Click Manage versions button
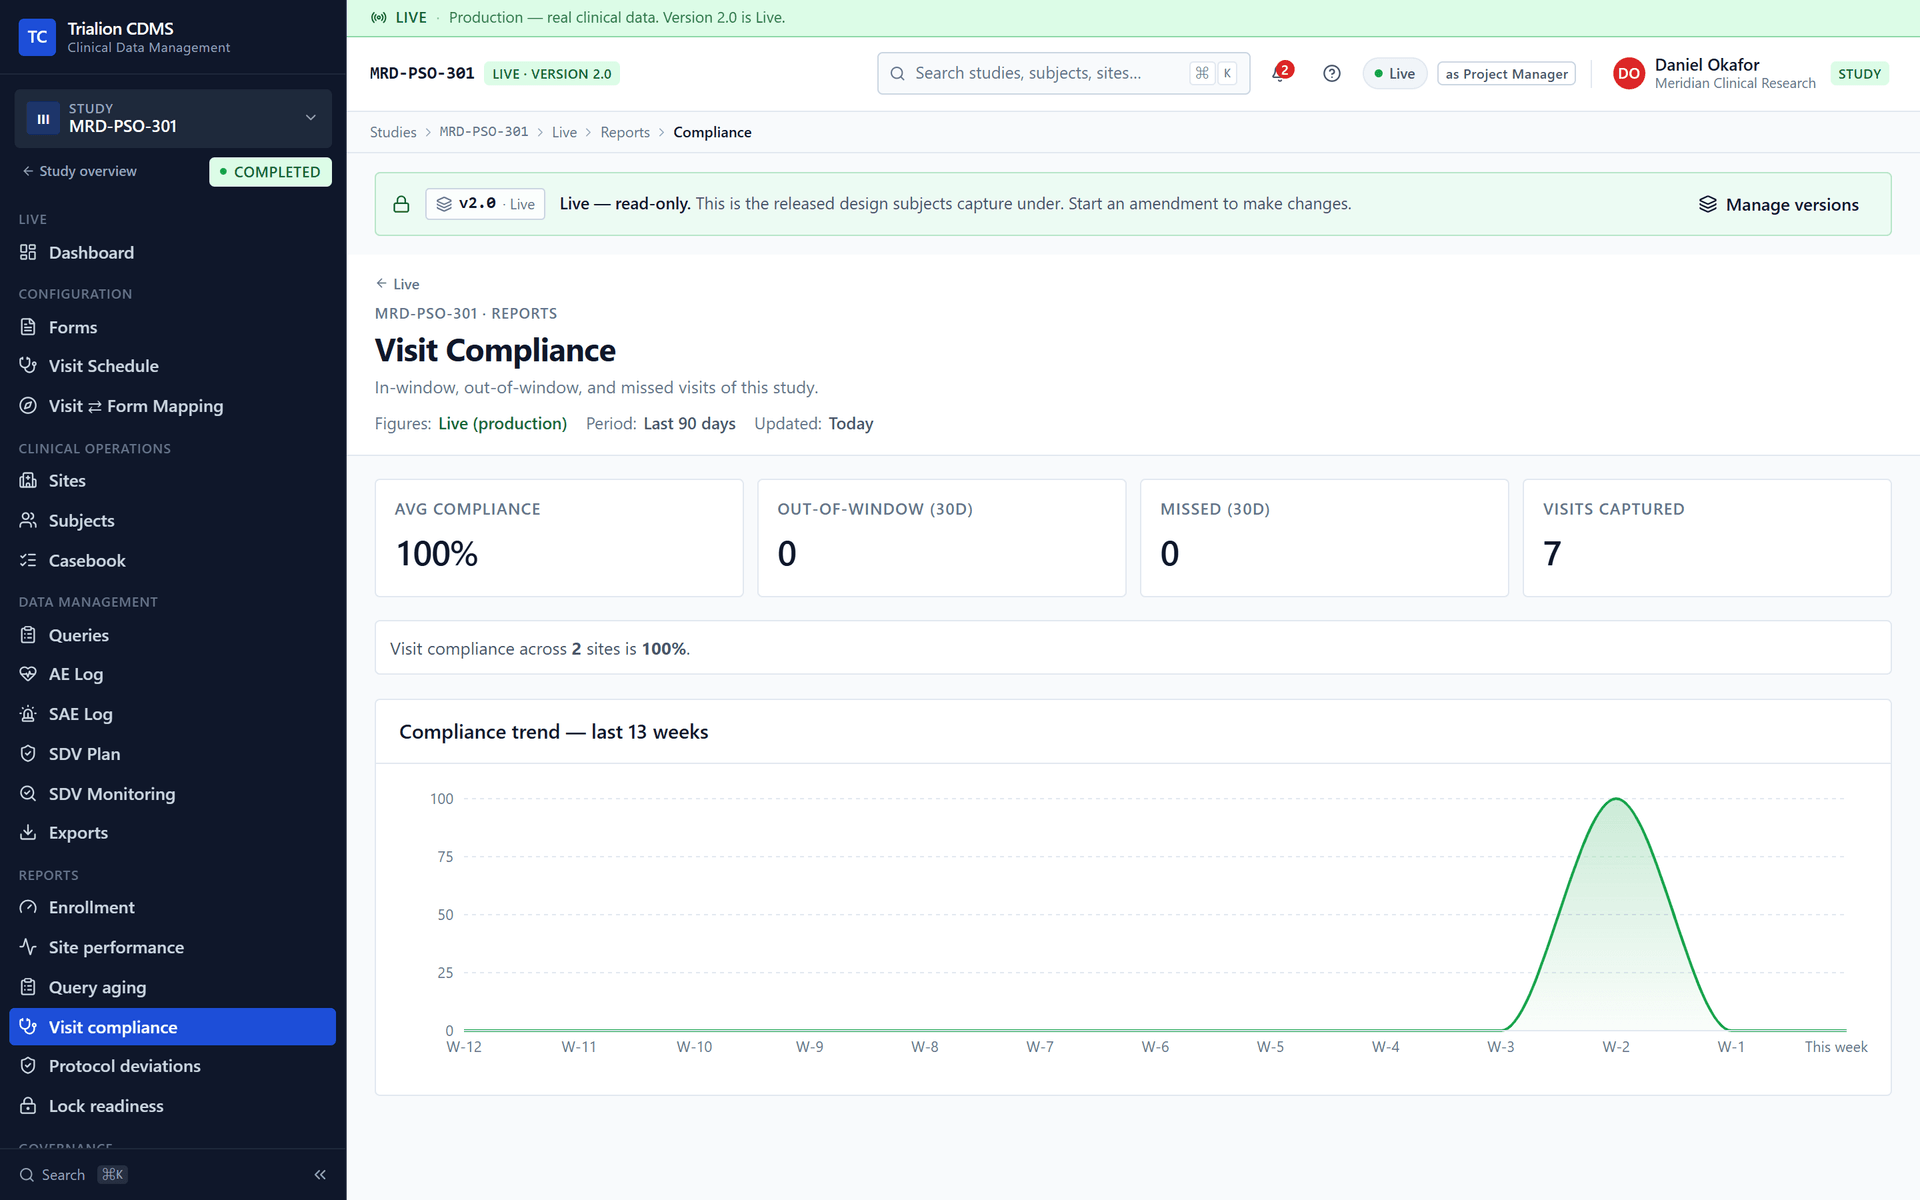Screen dimensions: 1920x1200 (x=1778, y=204)
